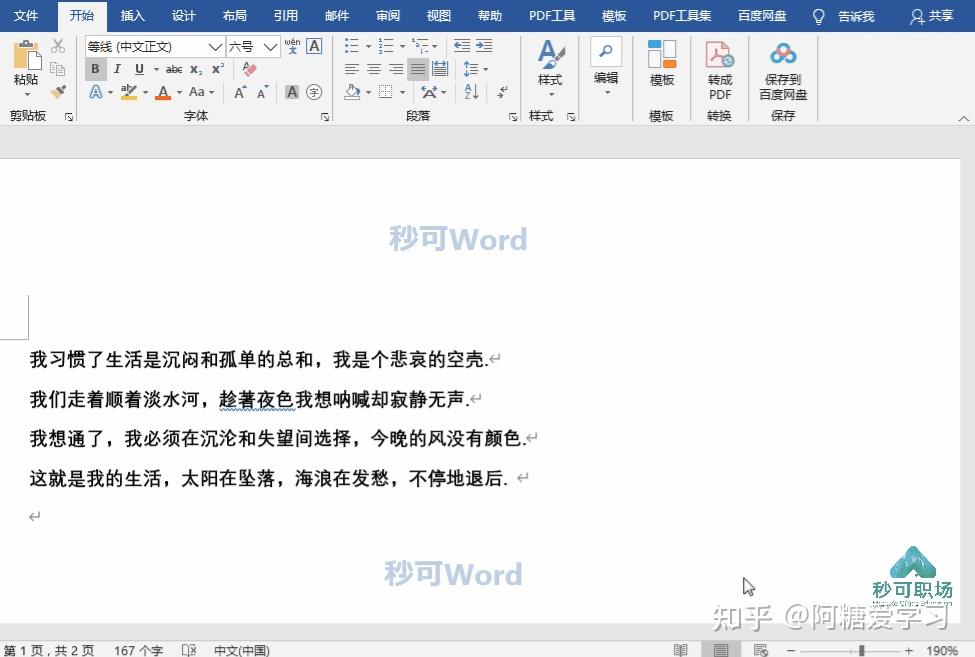Increase font size with the larger A
The height and width of the screenshot is (657, 975).
240,93
